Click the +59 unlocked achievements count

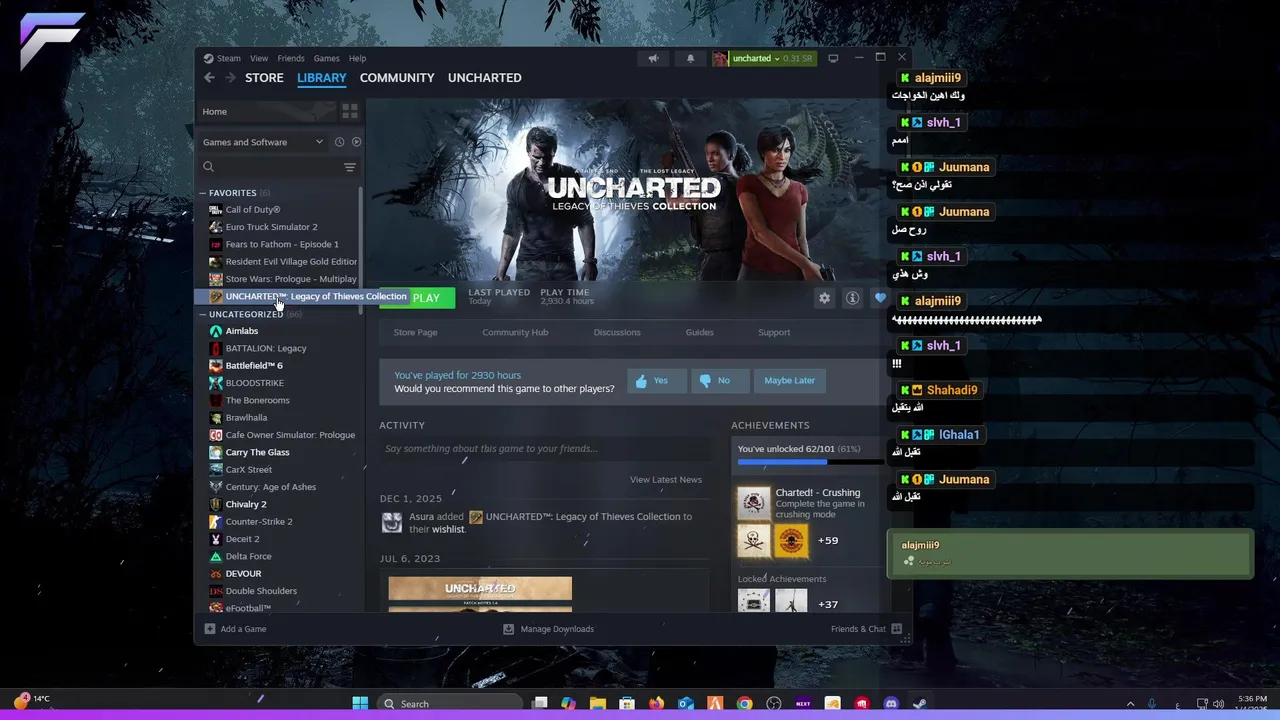(828, 541)
